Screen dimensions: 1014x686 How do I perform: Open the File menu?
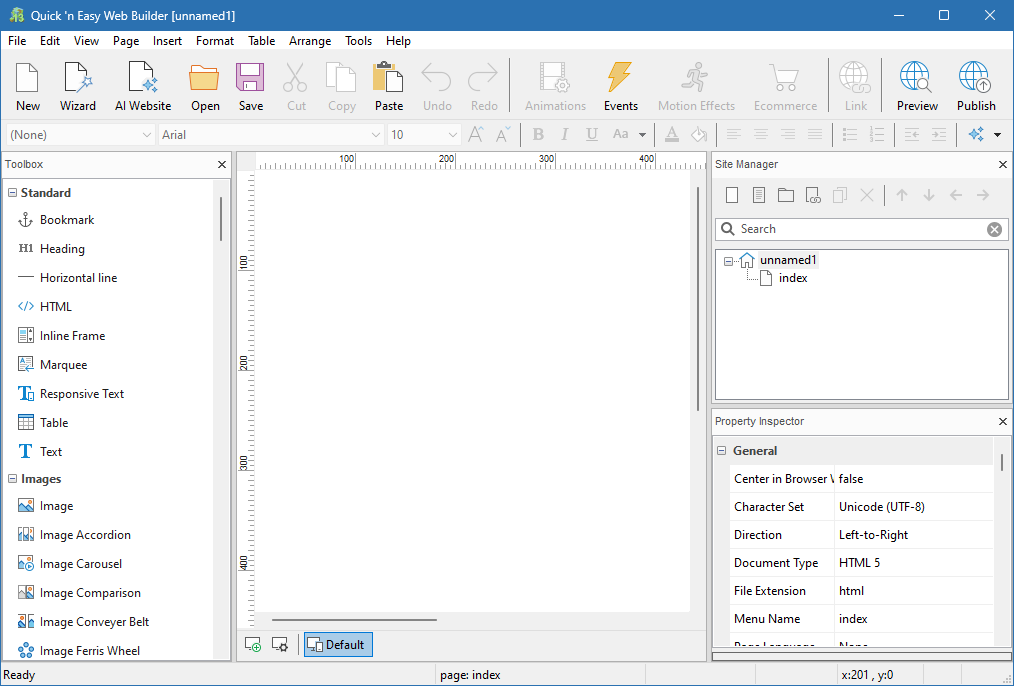[17, 41]
